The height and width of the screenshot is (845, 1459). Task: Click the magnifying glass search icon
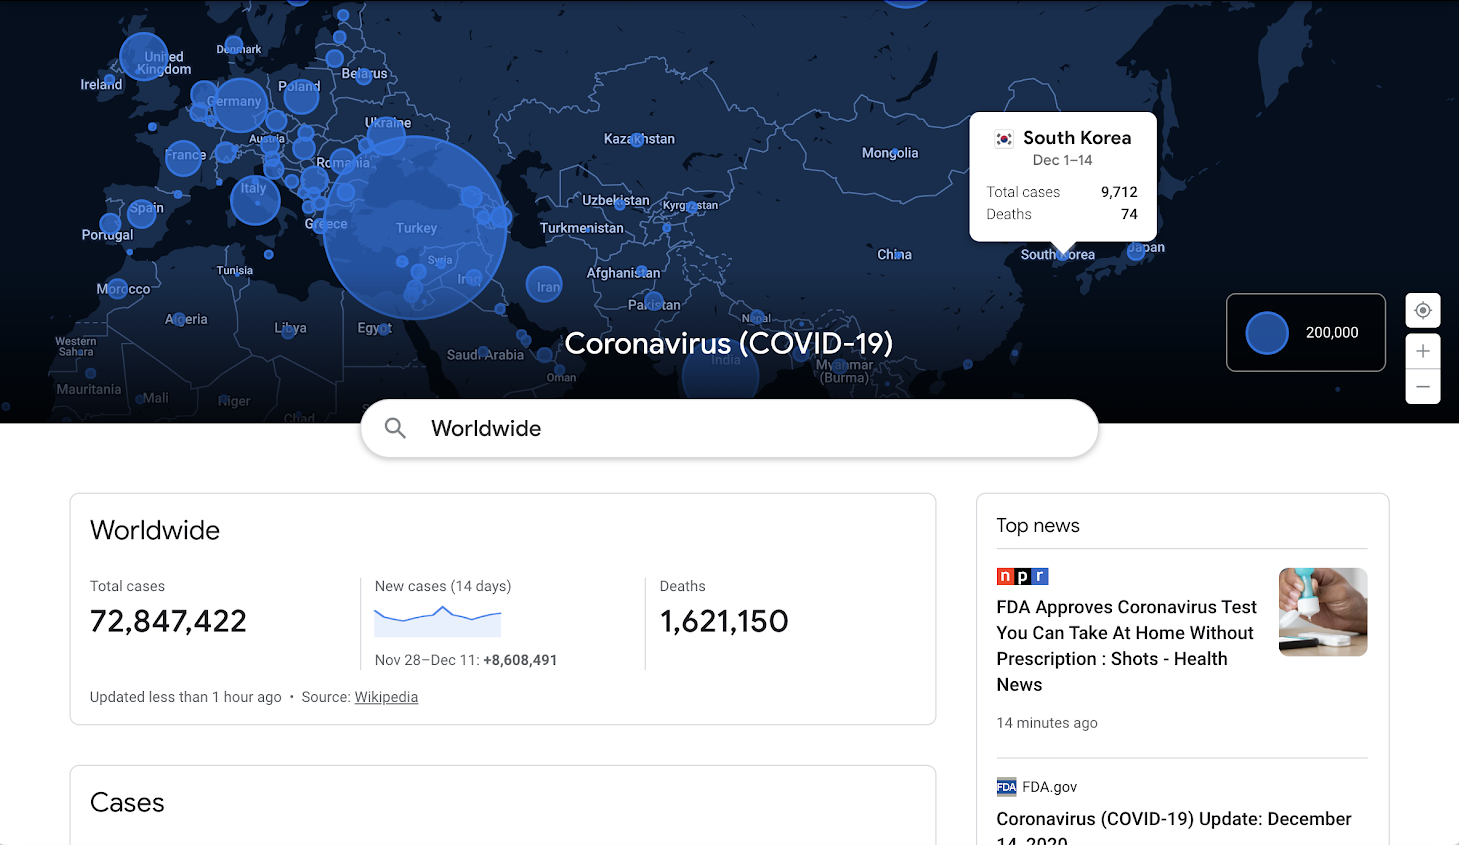pos(396,428)
